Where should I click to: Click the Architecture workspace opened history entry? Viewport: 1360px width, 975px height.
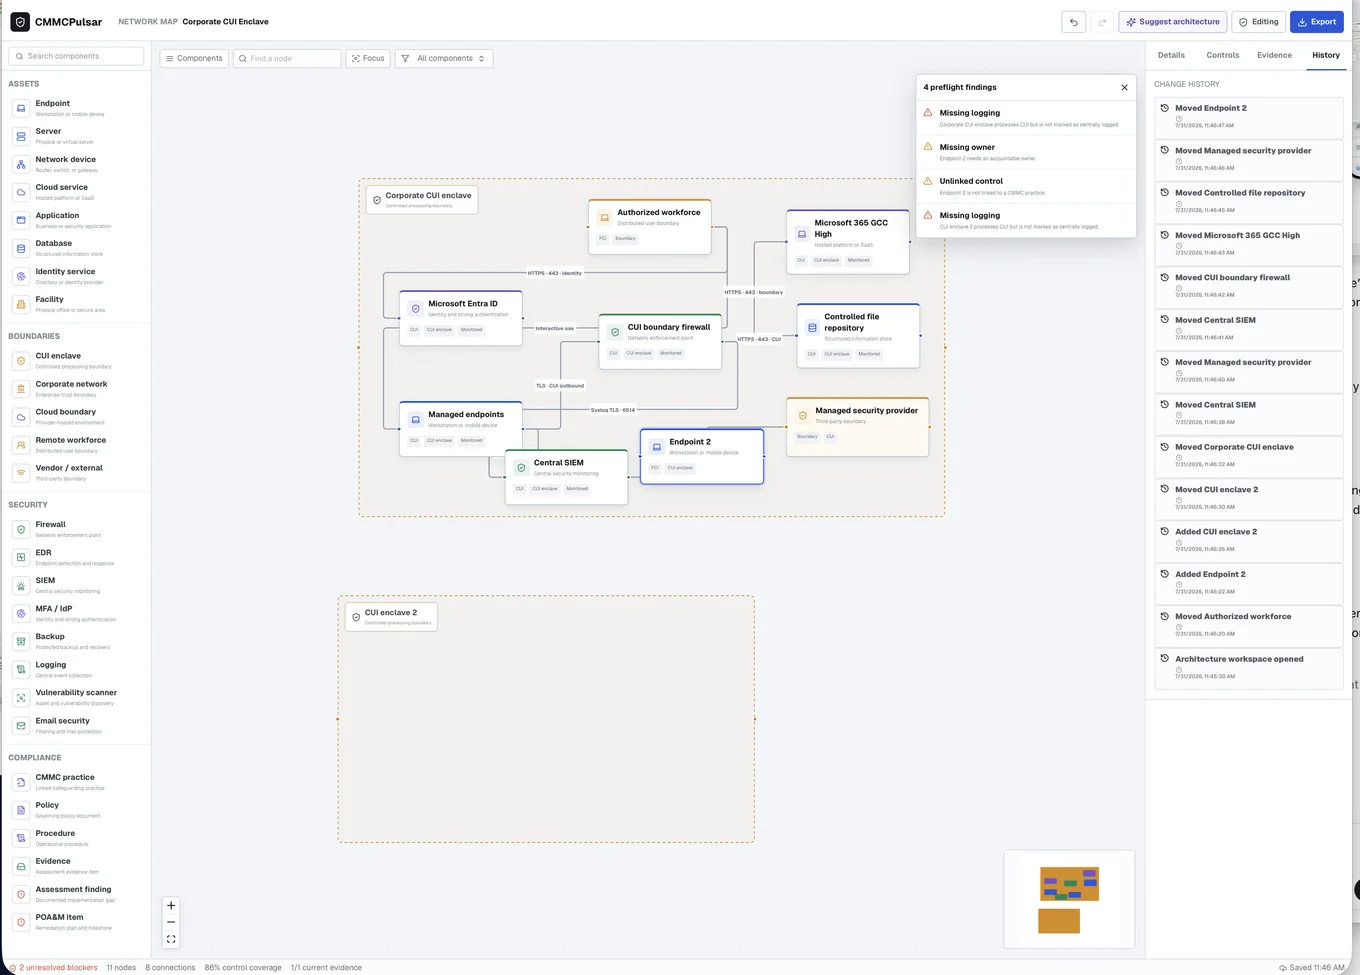[x=1249, y=668]
